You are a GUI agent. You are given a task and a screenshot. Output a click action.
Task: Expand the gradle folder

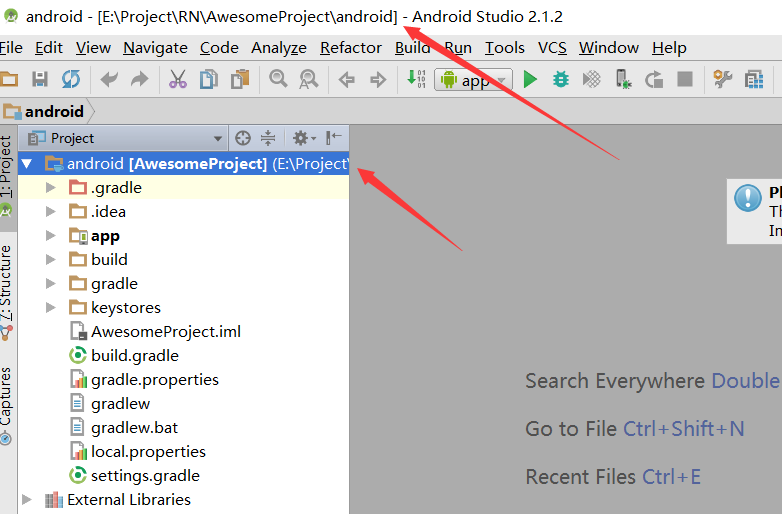pos(50,283)
